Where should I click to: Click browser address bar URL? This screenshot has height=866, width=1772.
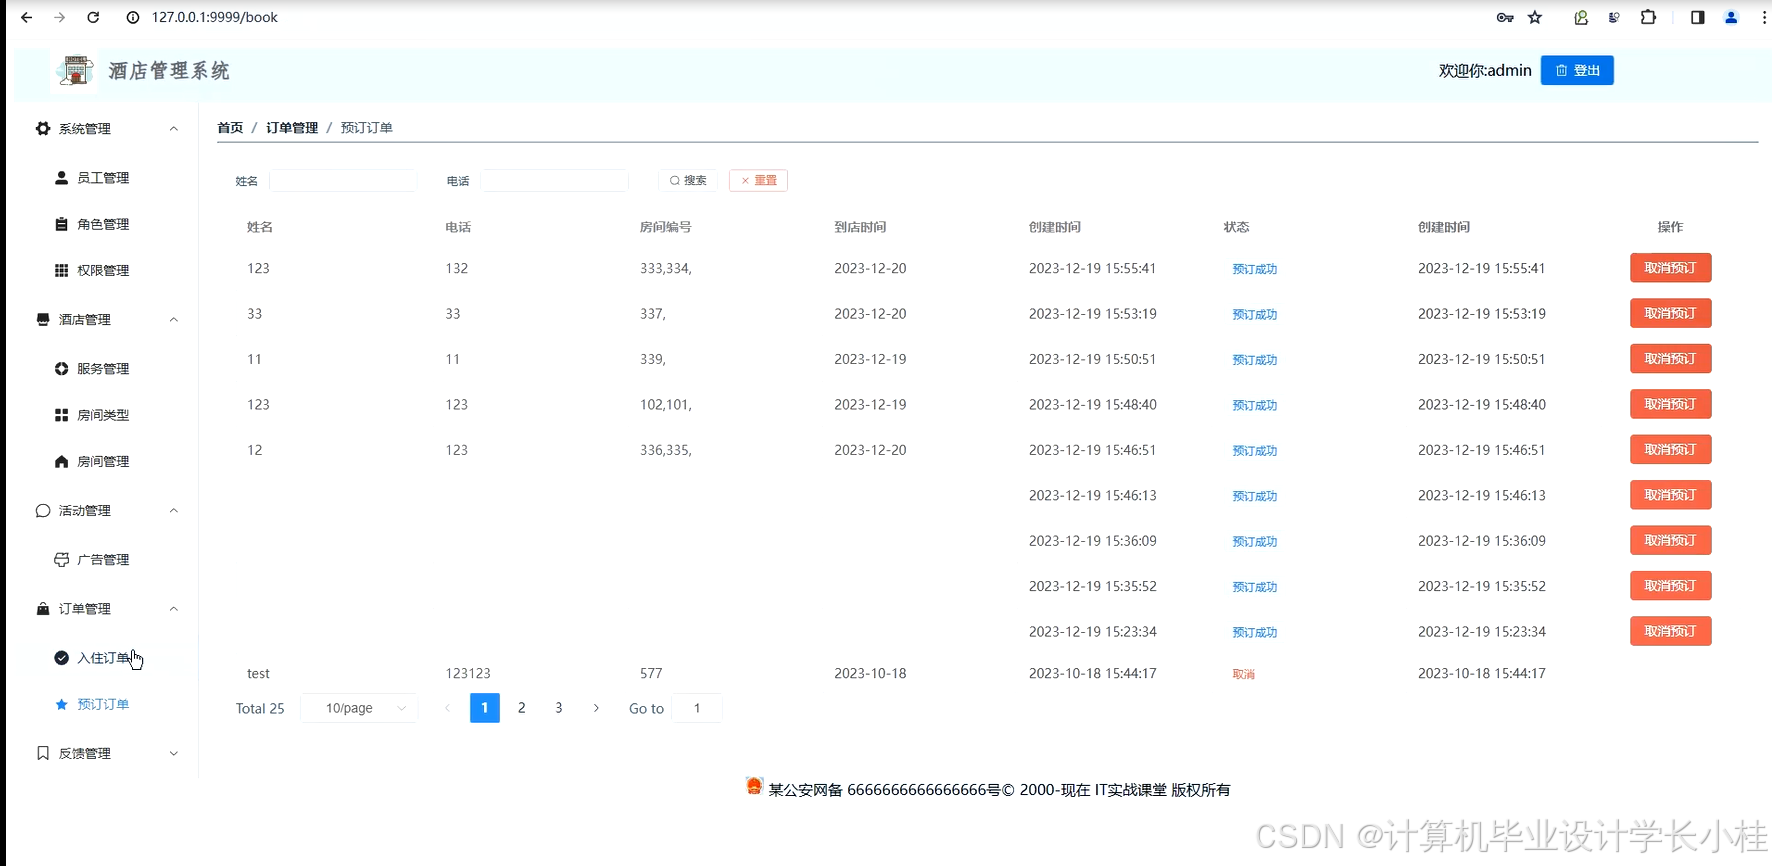click(x=215, y=17)
